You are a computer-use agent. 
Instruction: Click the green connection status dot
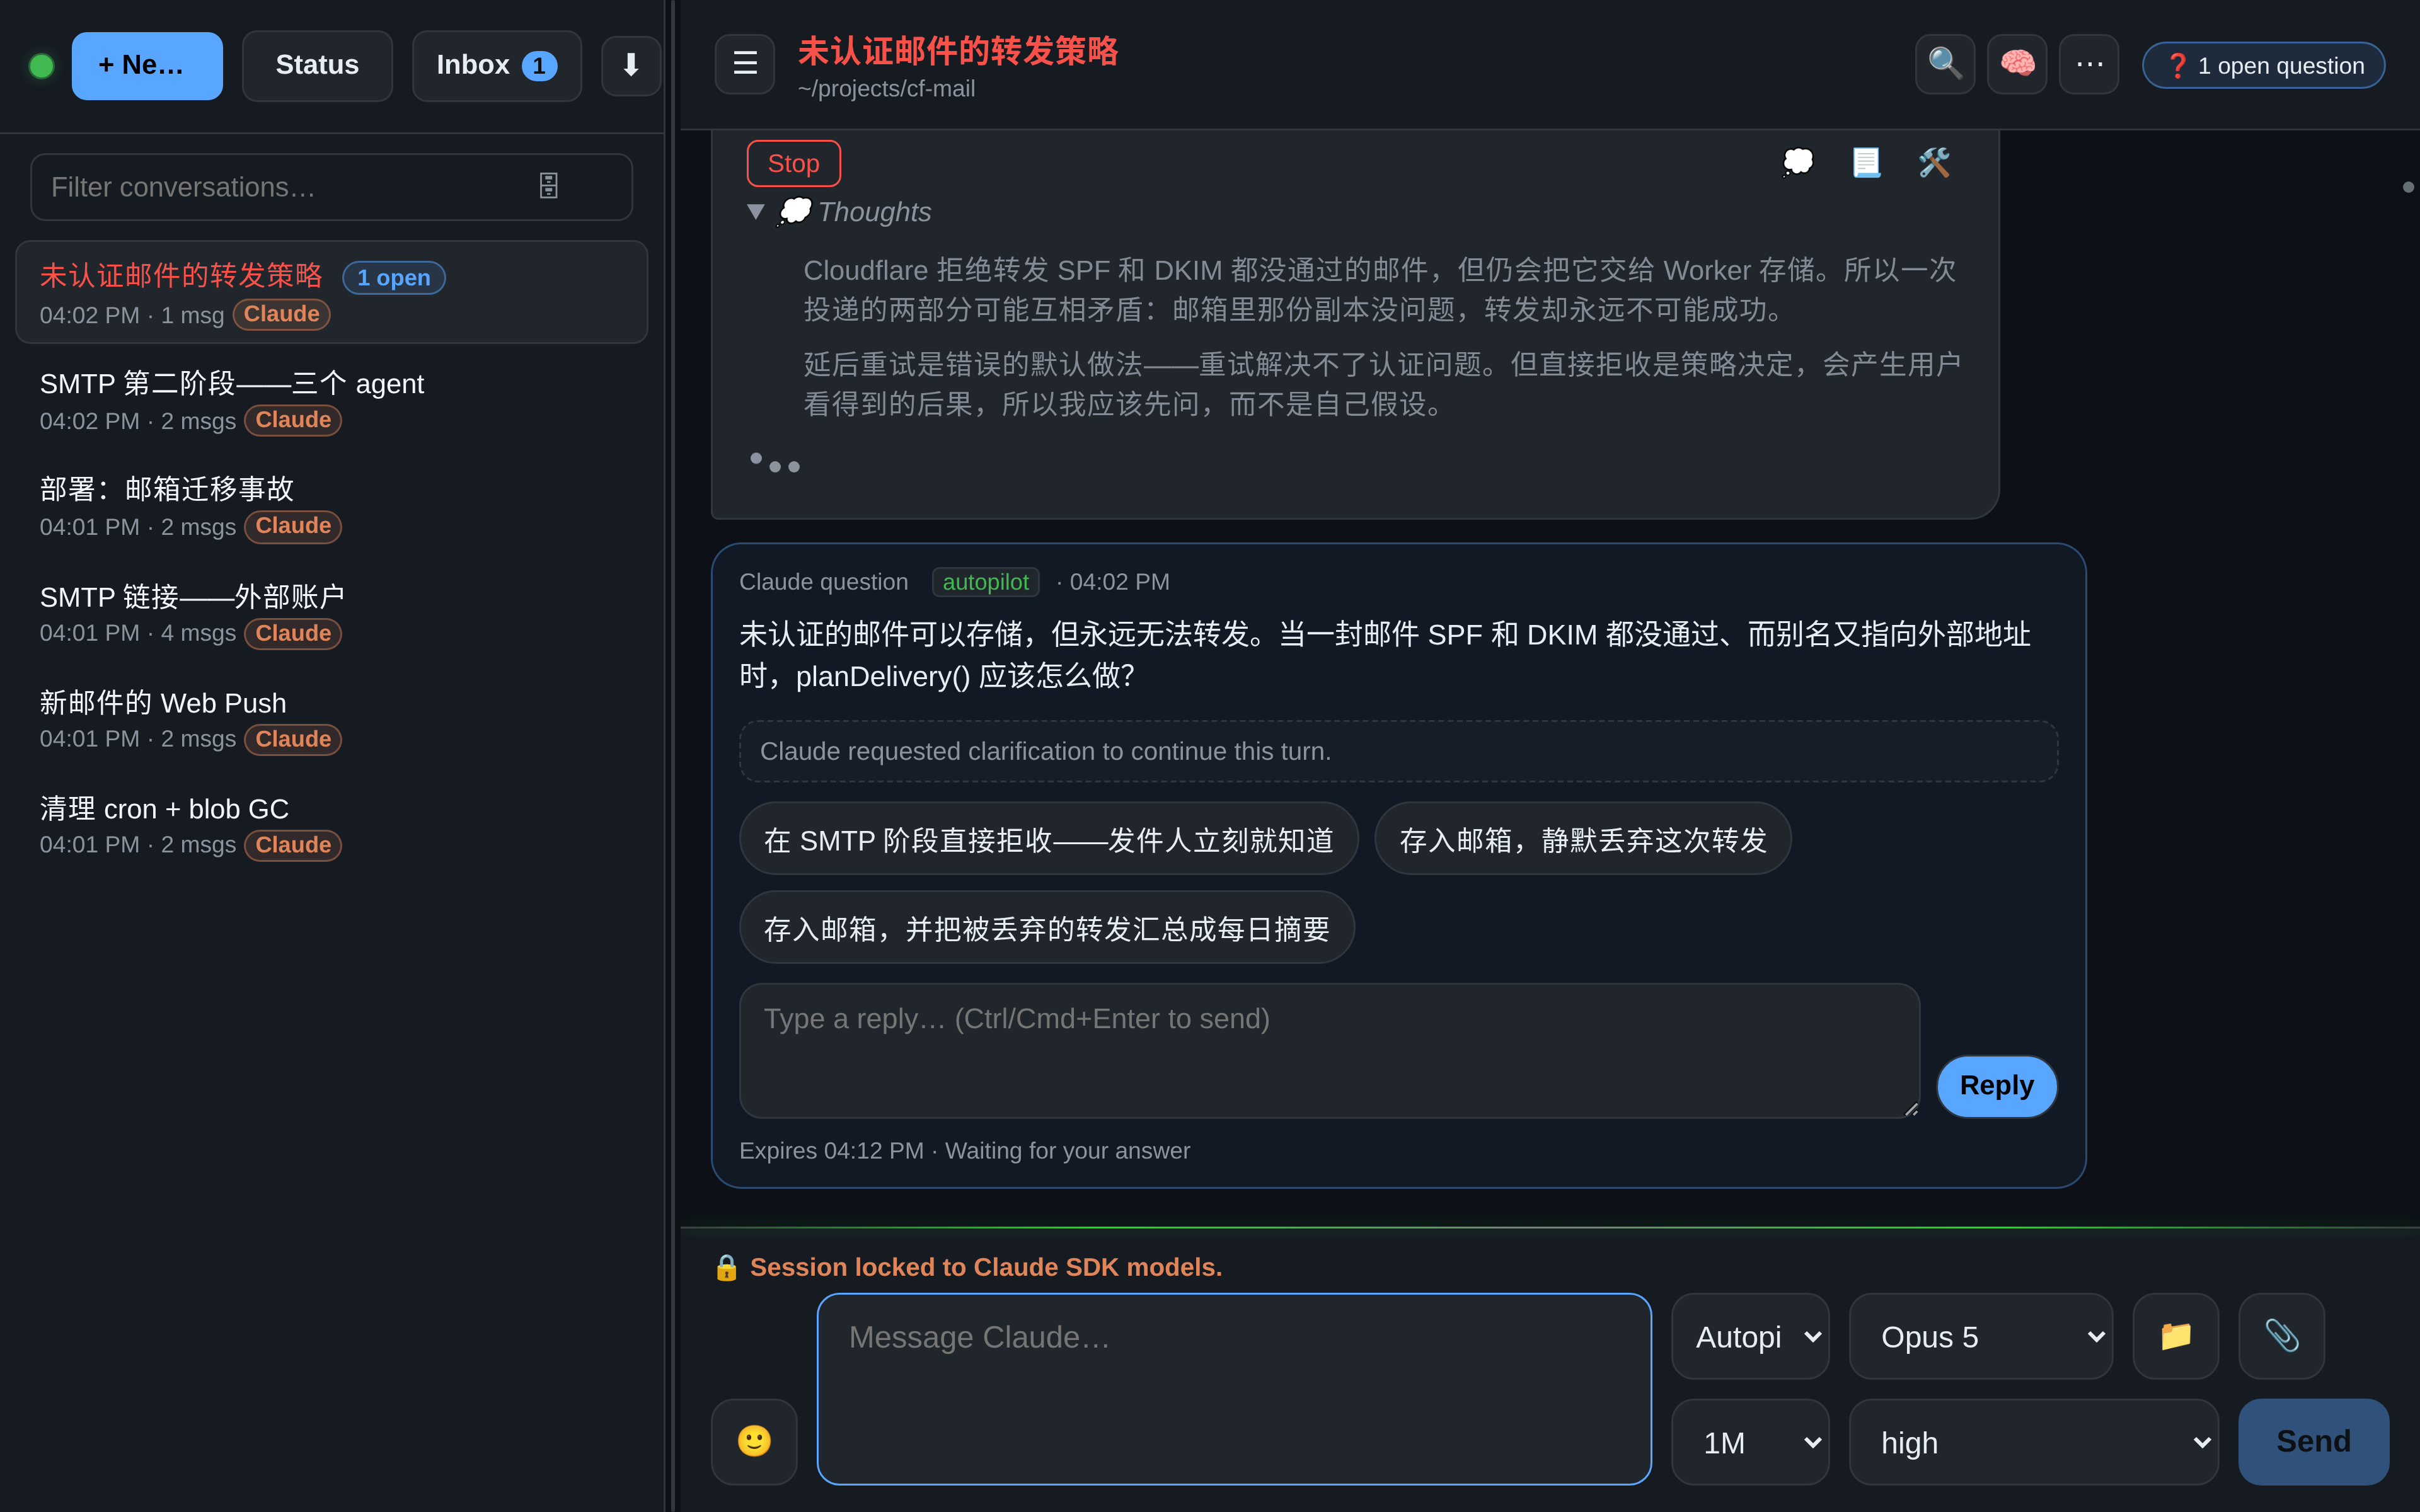42,66
